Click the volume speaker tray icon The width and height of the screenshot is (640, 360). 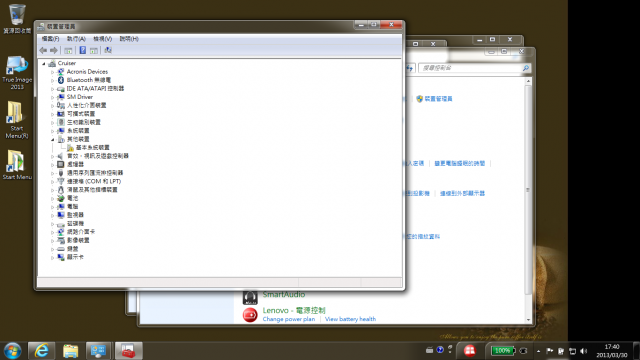pos(584,351)
